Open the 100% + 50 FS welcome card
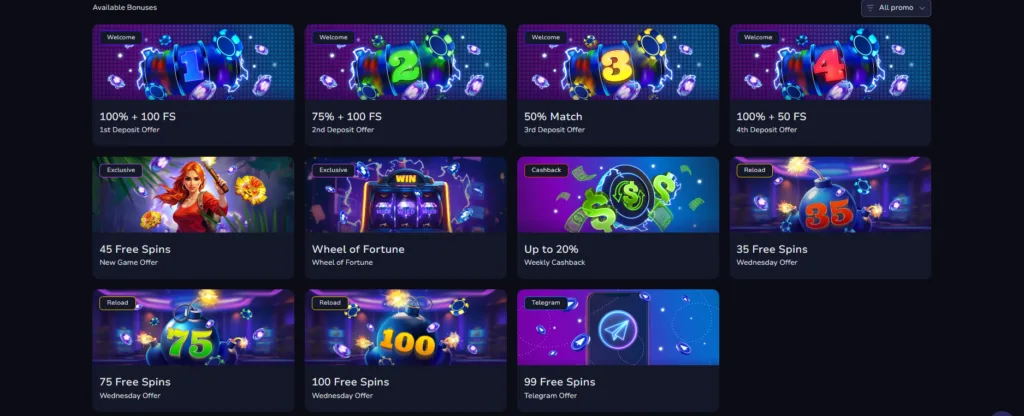1024x416 pixels. (x=830, y=85)
